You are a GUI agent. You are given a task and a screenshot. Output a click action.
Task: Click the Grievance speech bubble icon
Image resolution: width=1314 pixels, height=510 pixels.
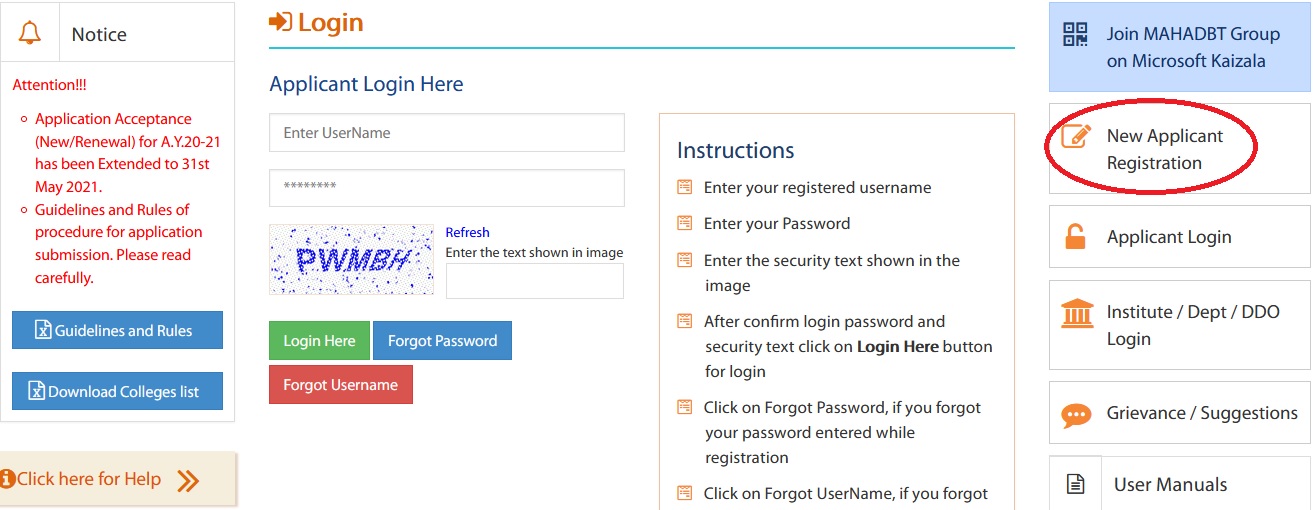click(x=1076, y=414)
